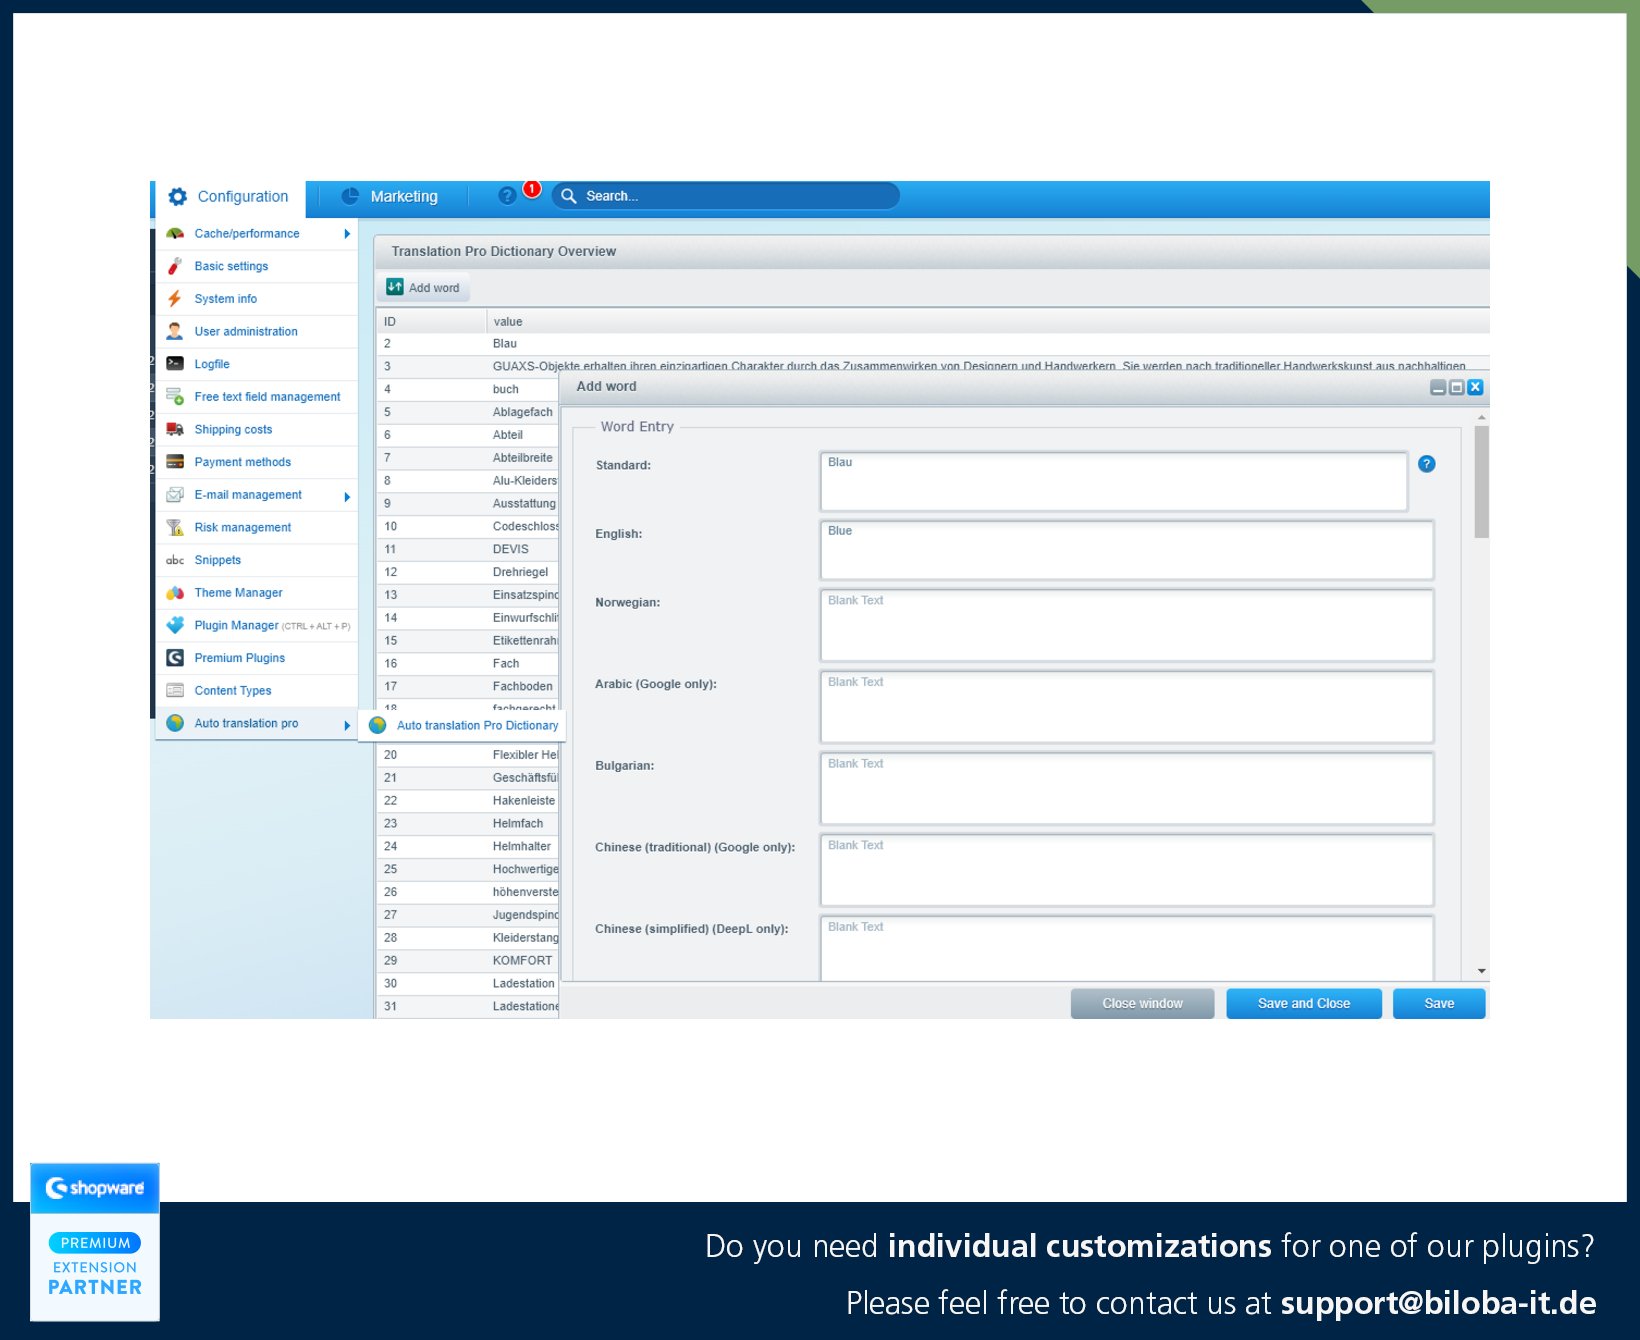This screenshot has width=1640, height=1340.
Task: Select the row with value DEVIS
Action: [x=467, y=549]
